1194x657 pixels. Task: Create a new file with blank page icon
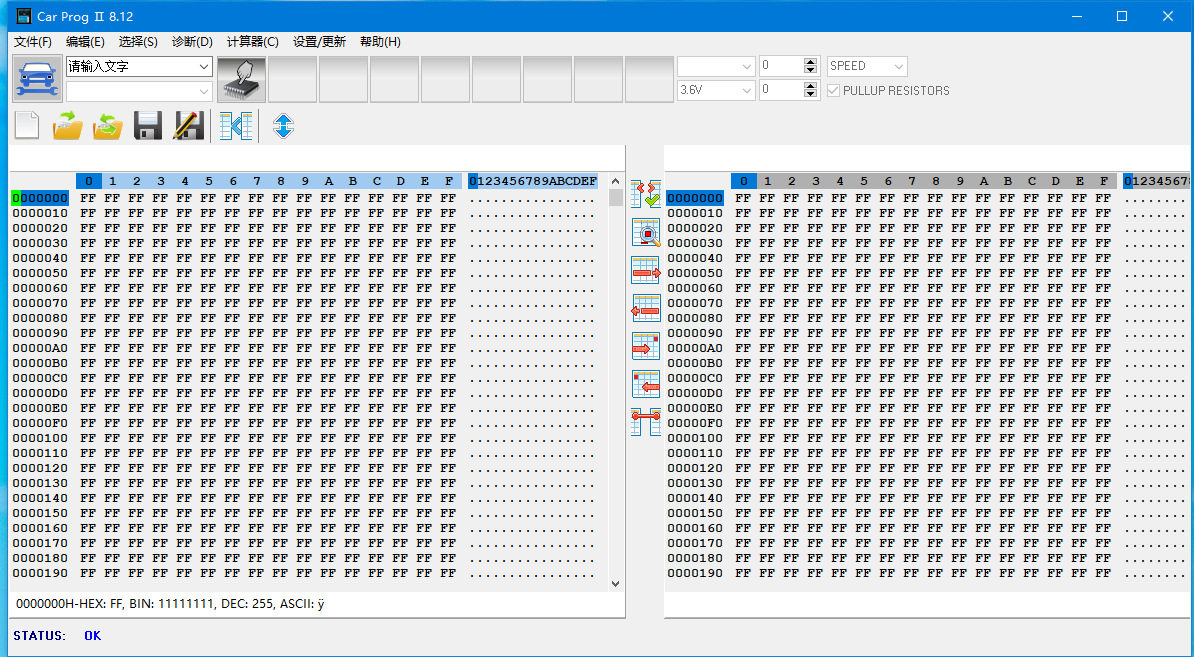point(26,125)
